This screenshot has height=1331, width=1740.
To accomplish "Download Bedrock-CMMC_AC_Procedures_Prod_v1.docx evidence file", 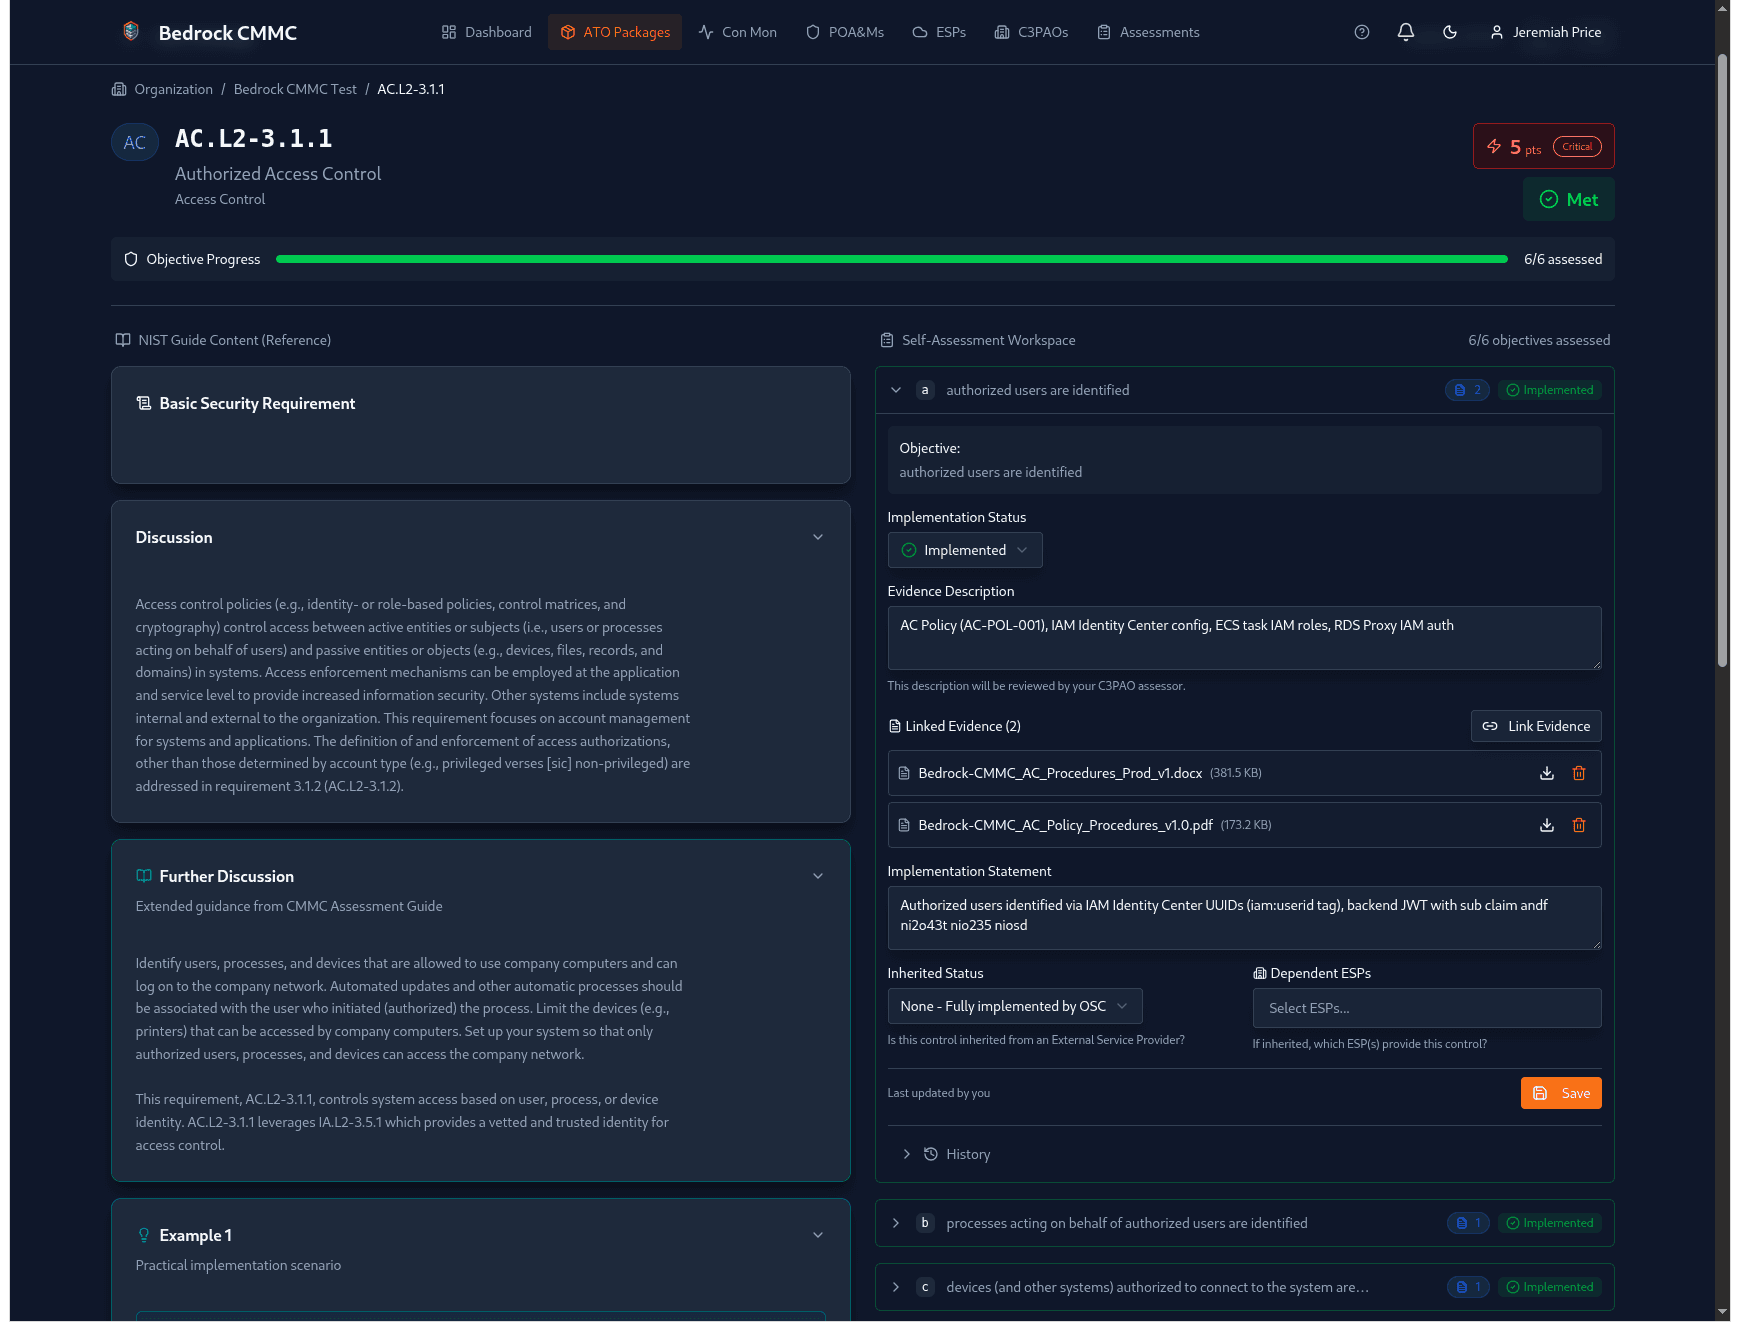I will [x=1547, y=773].
